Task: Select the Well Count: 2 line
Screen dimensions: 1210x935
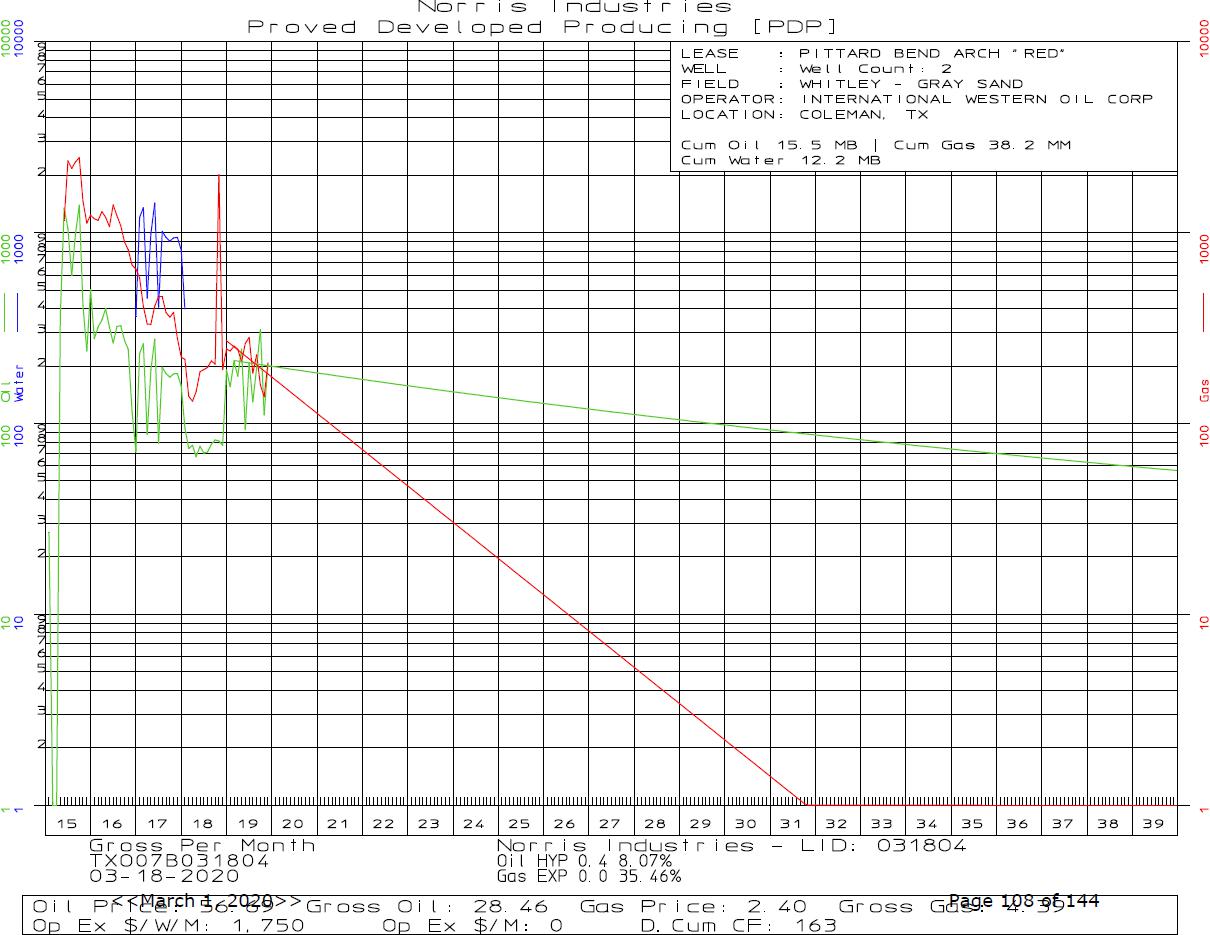Action: pos(816,69)
